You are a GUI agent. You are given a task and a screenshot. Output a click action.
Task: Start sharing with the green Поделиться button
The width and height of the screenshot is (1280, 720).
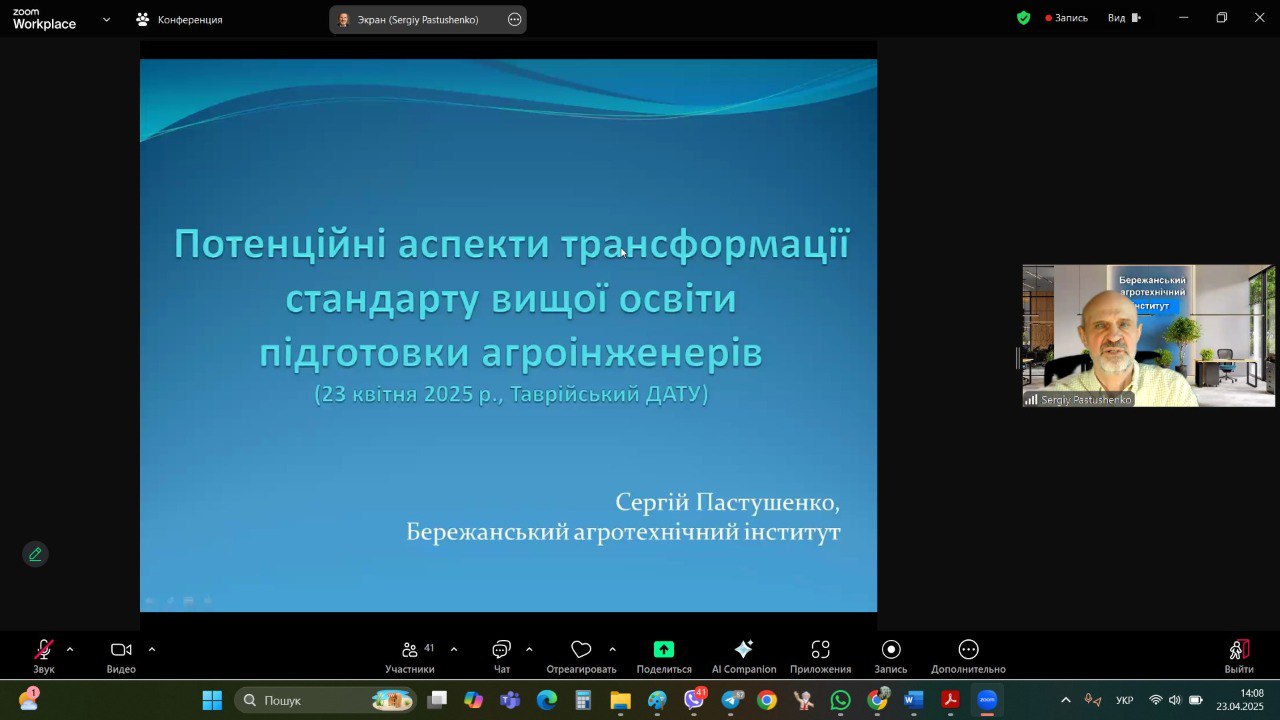point(664,650)
